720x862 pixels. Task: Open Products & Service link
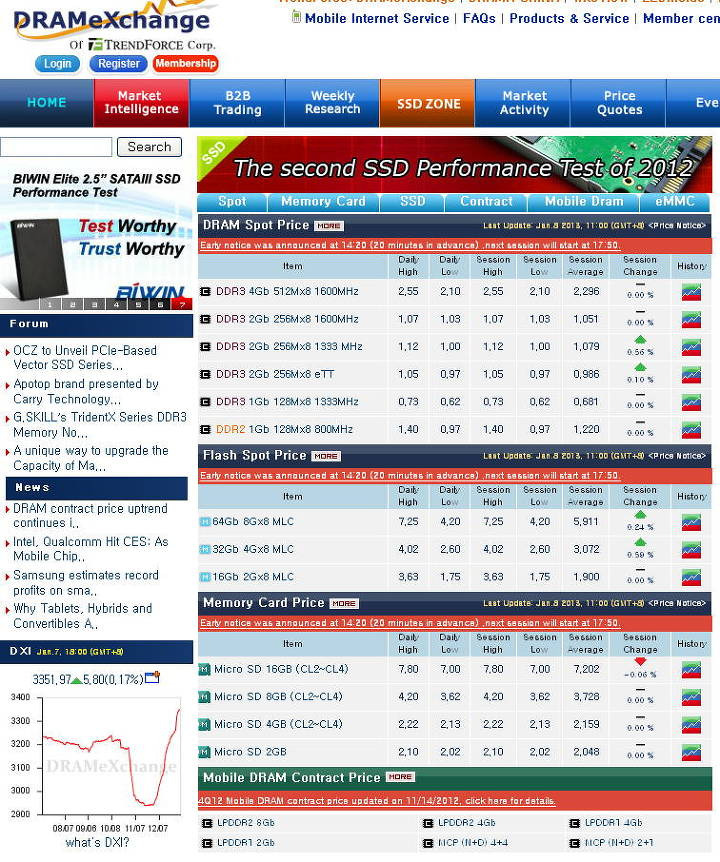point(569,18)
